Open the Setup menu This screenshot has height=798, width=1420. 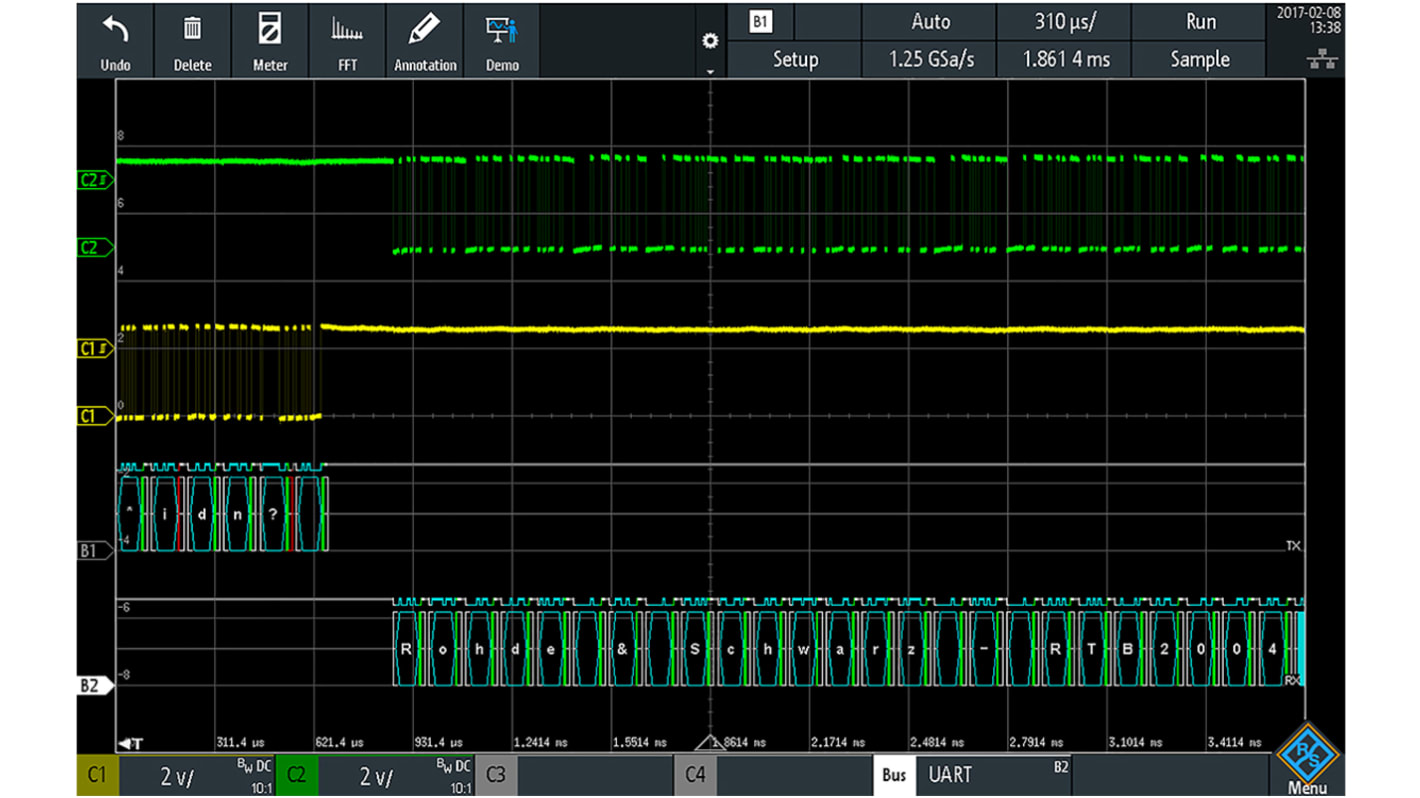[794, 59]
